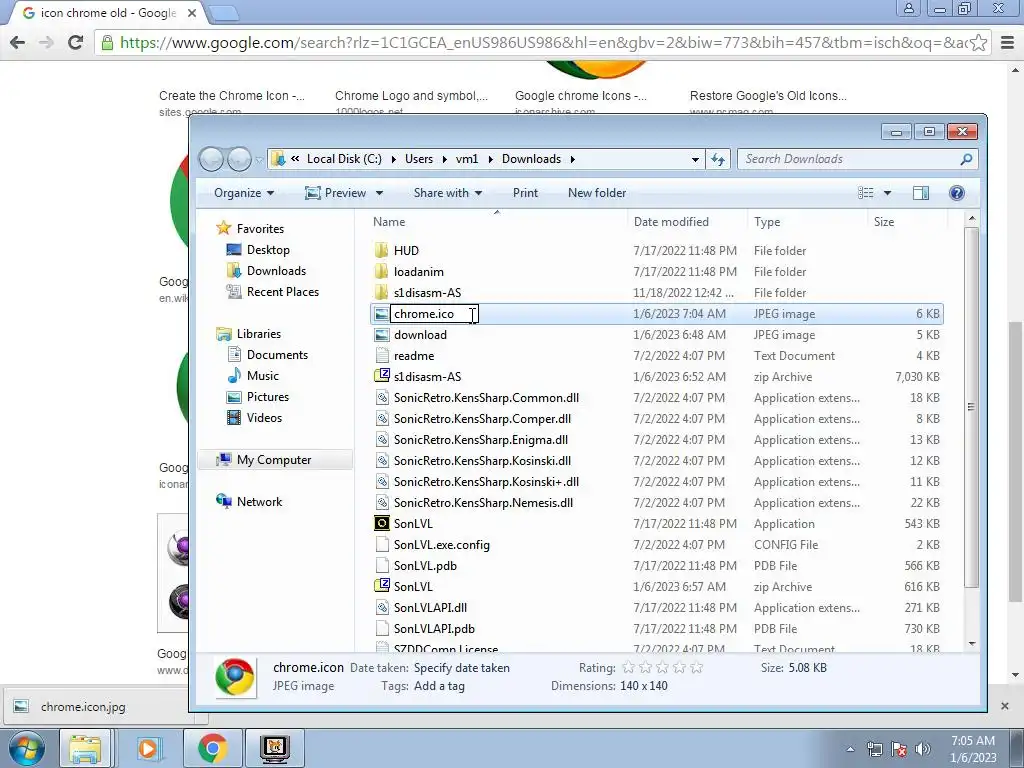This screenshot has height=768, width=1024.
Task: Click inside the chrome.ico rename field
Action: click(434, 313)
